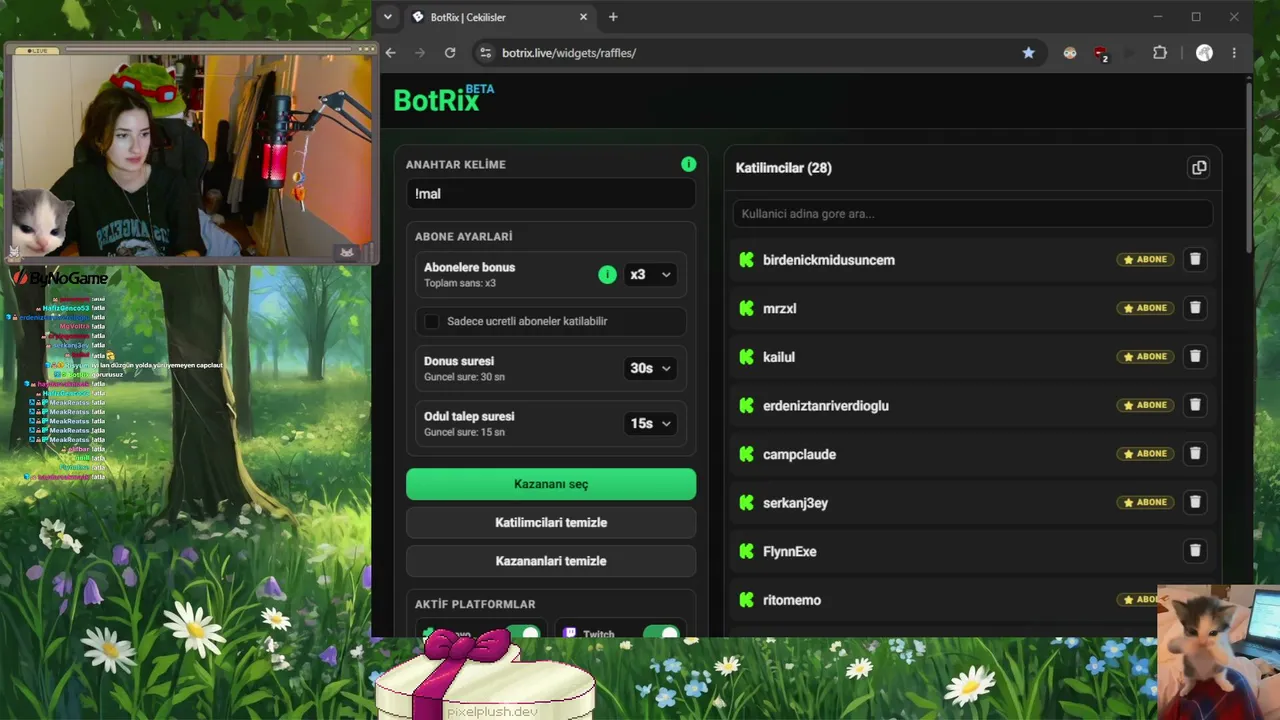1280x720 pixels.
Task: Select the username birdenickmidusuncem
Action: tap(829, 260)
